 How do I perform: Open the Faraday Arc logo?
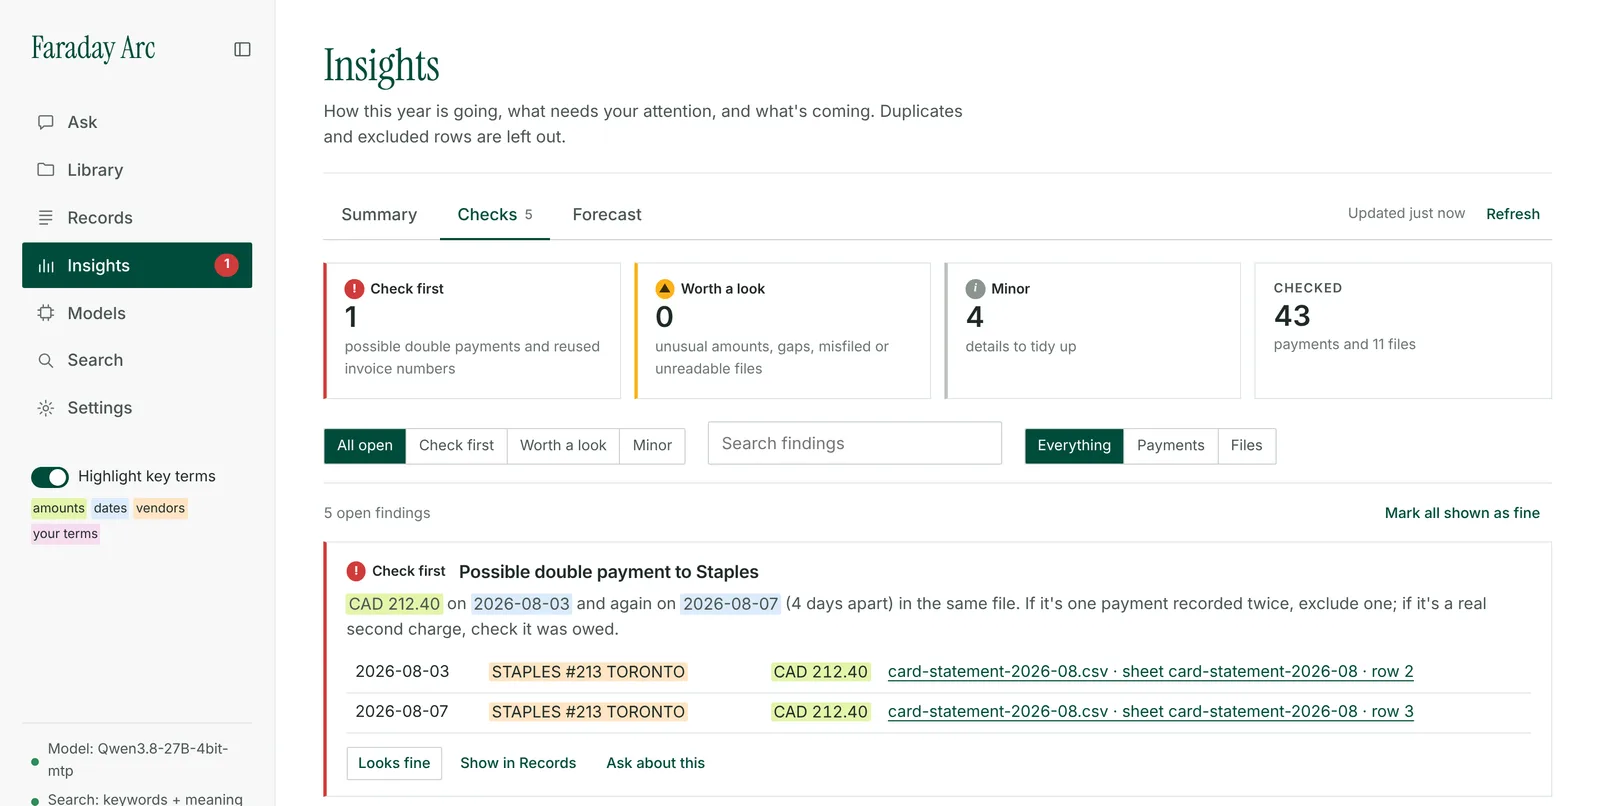click(93, 49)
